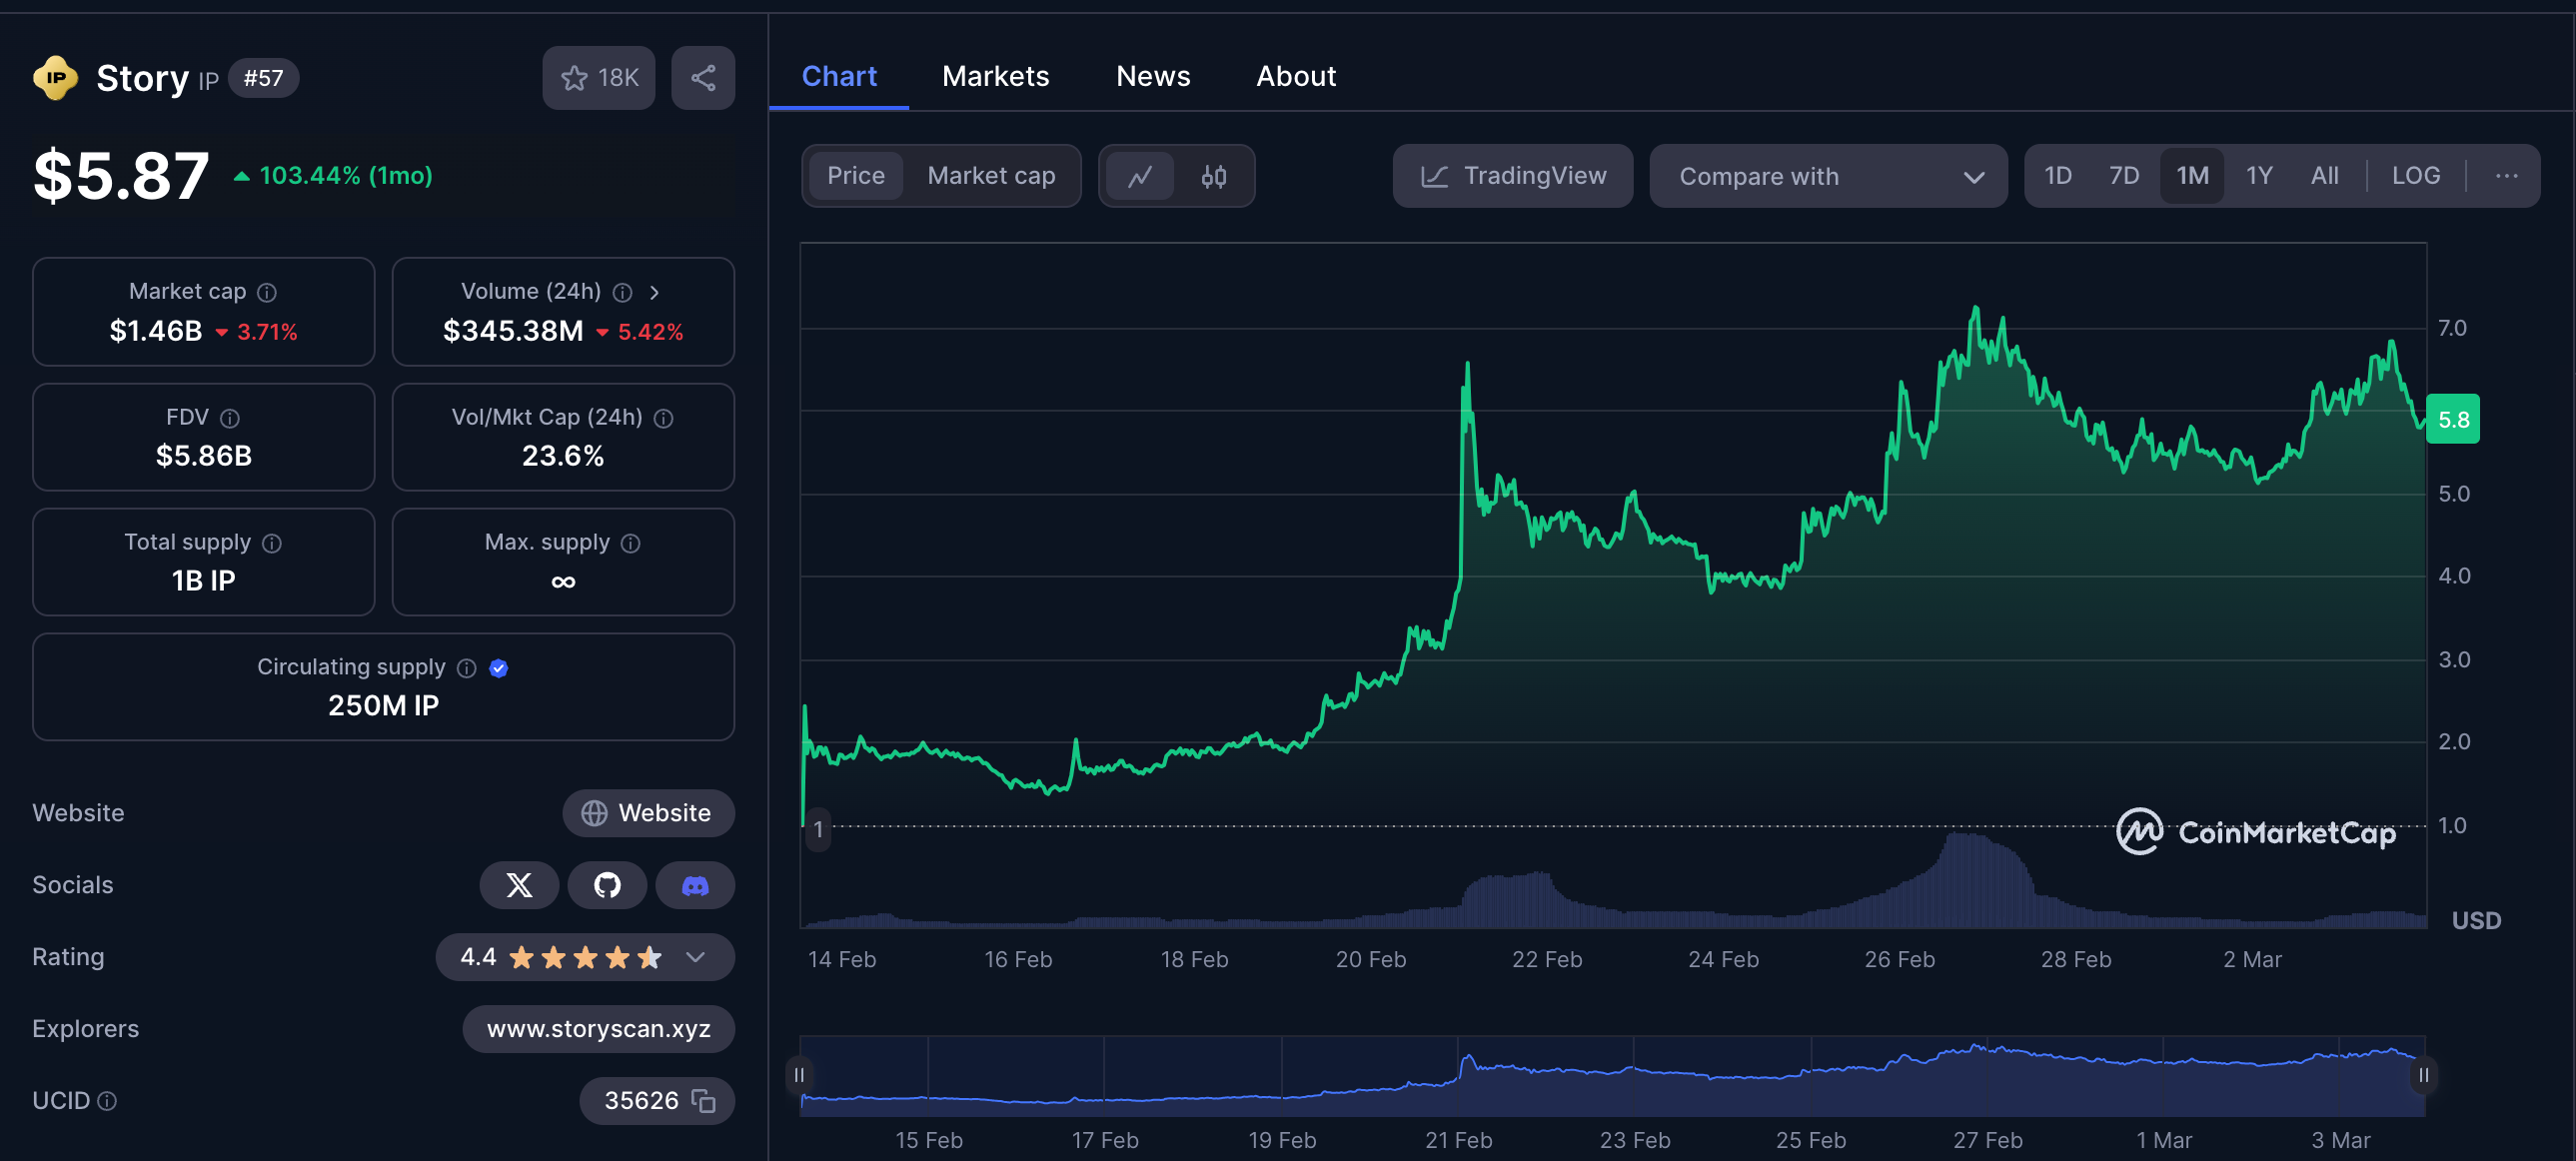2576x1161 pixels.
Task: Click the 5.8 current price label
Action: [x=2453, y=419]
